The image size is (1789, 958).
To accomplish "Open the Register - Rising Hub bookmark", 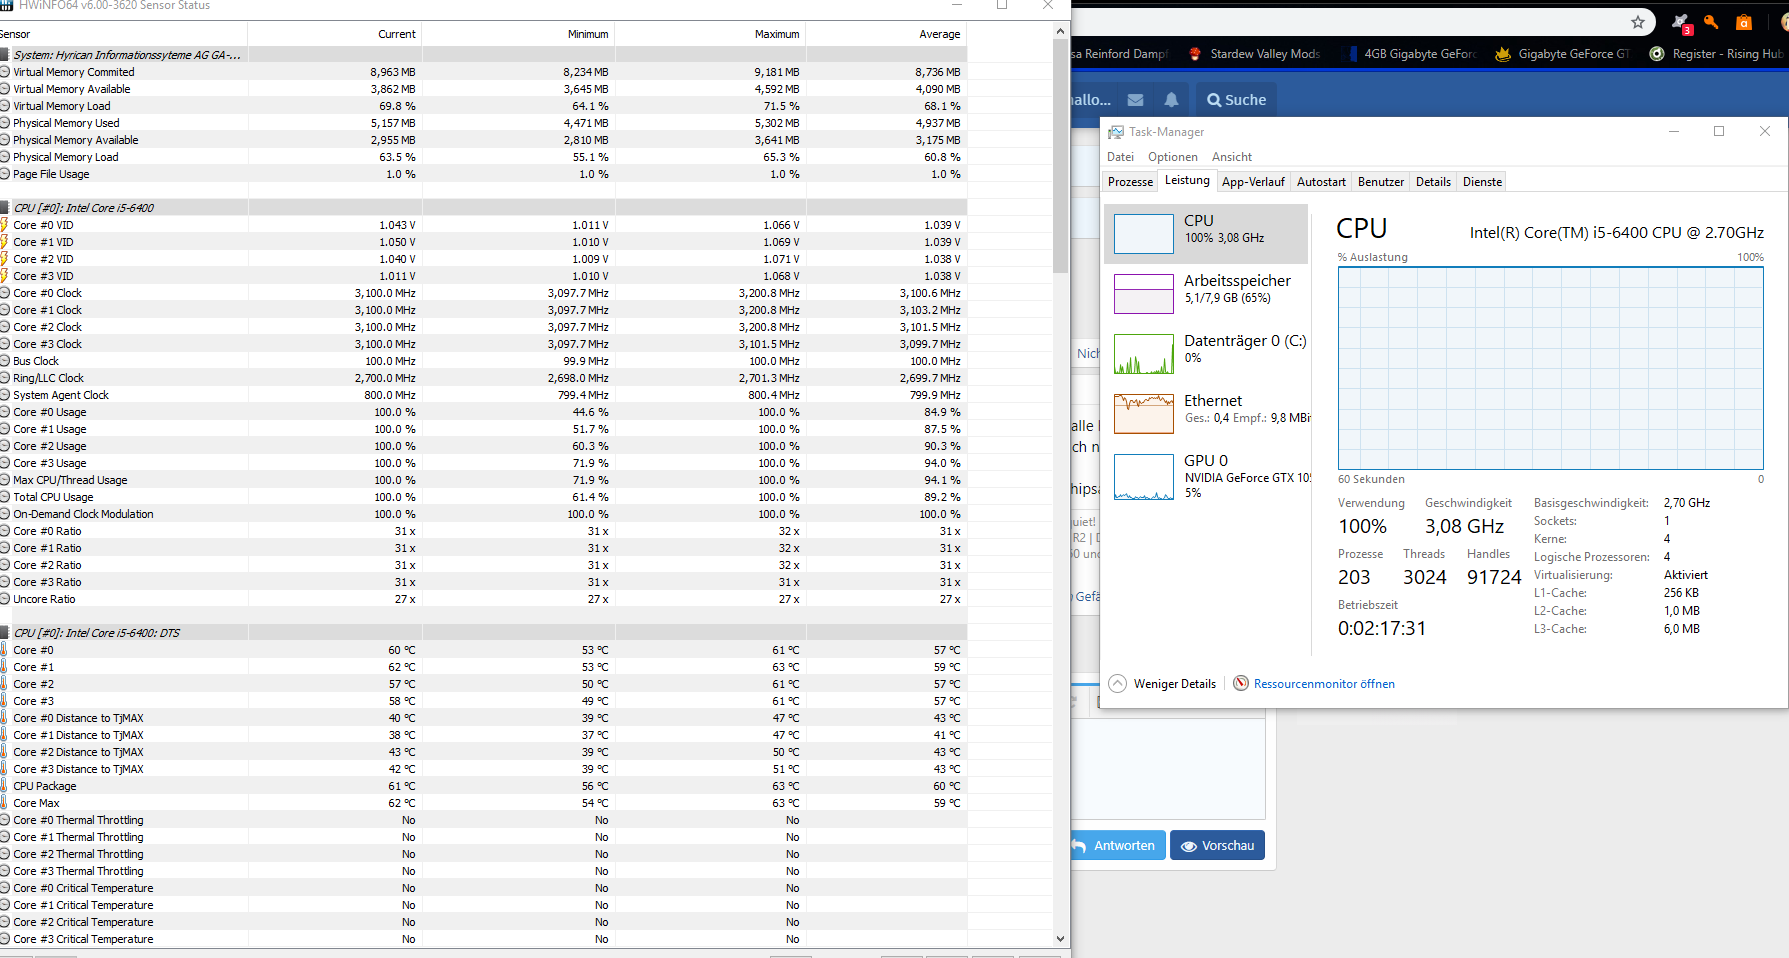I will coord(1716,54).
